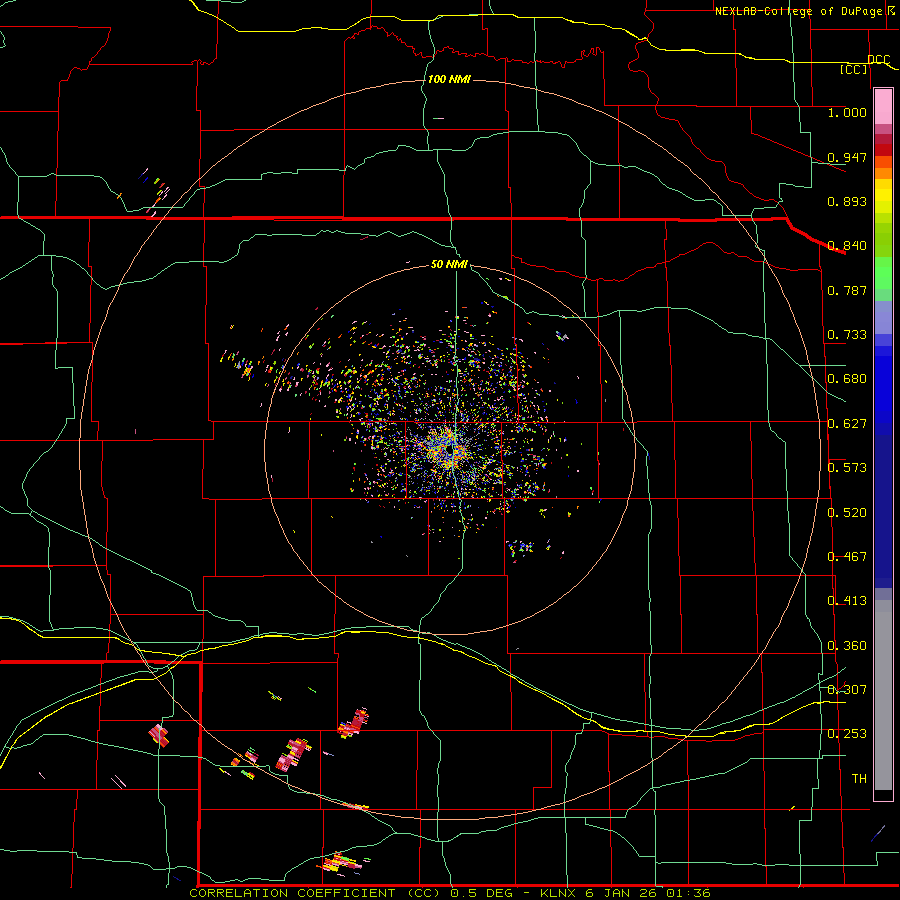Click the 100 NMI range ring label

(x=449, y=79)
